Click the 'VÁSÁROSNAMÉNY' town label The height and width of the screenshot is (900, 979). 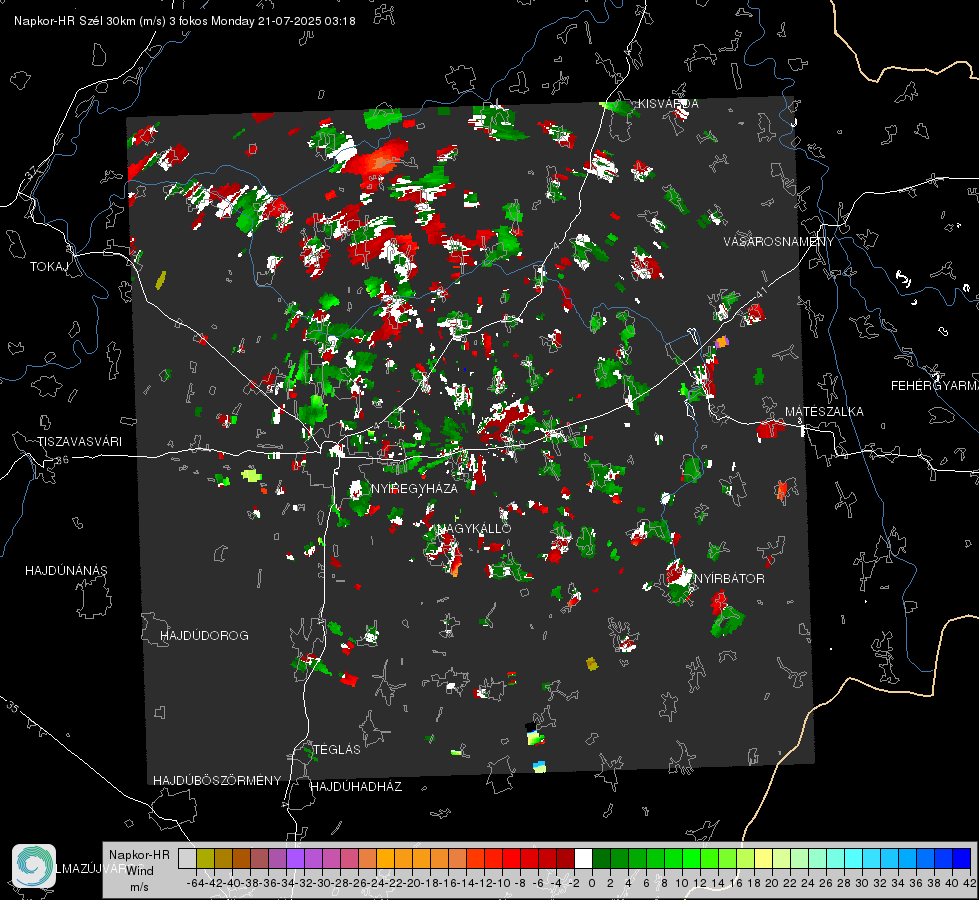tap(779, 241)
